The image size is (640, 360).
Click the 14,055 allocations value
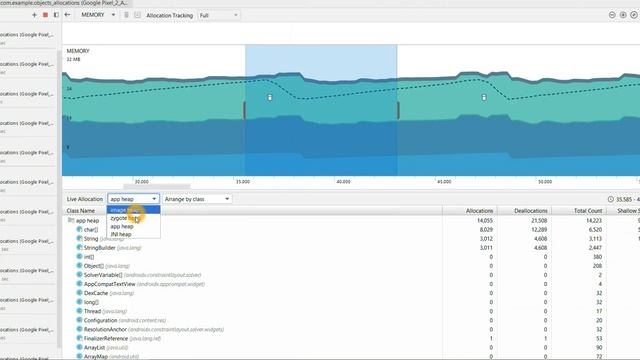coord(484,220)
